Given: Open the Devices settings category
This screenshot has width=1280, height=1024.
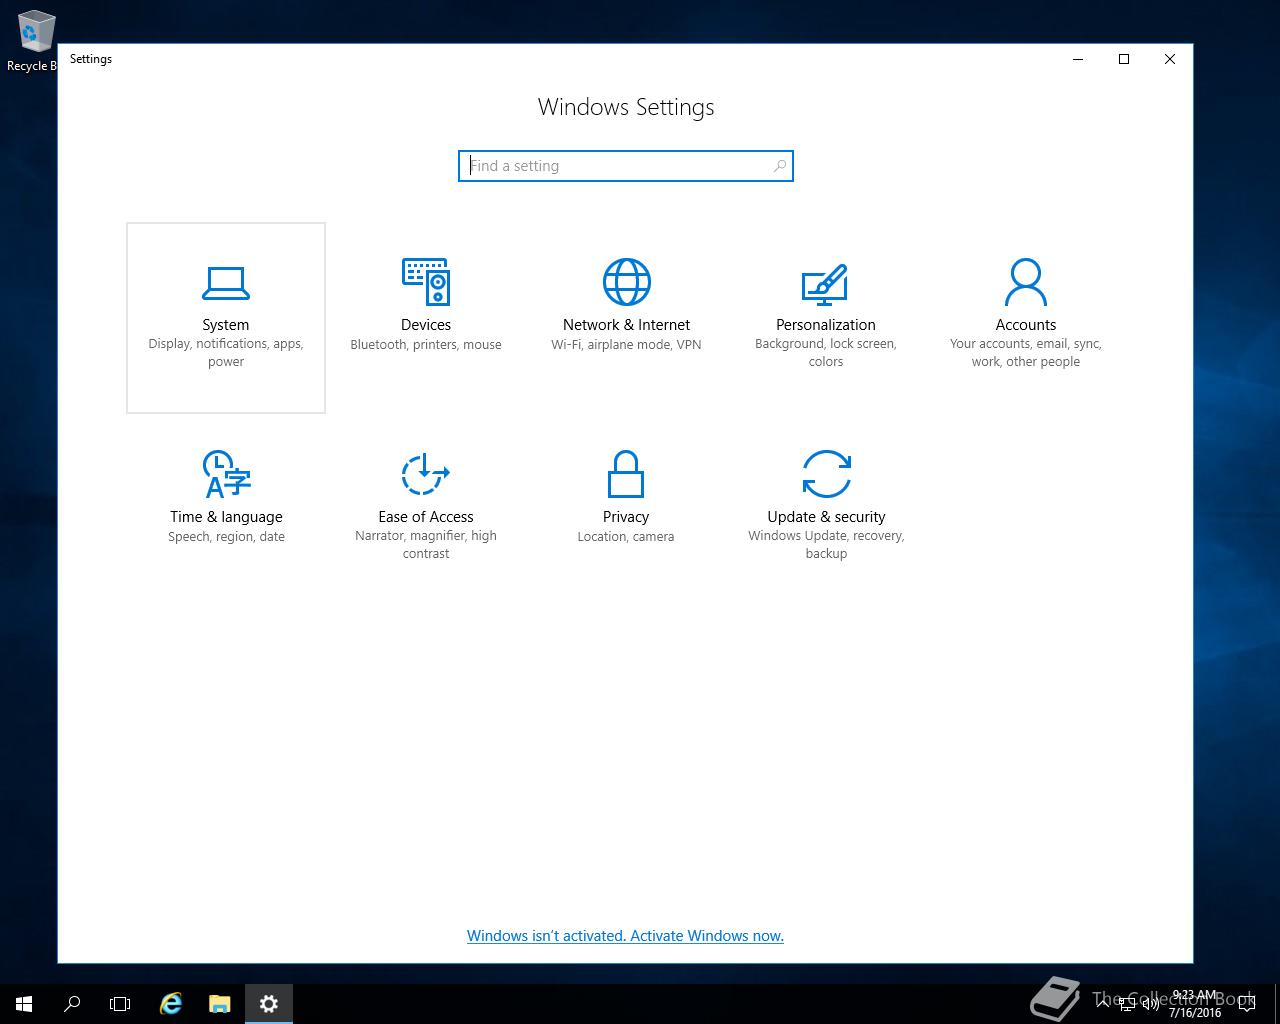Looking at the screenshot, I should [426, 317].
